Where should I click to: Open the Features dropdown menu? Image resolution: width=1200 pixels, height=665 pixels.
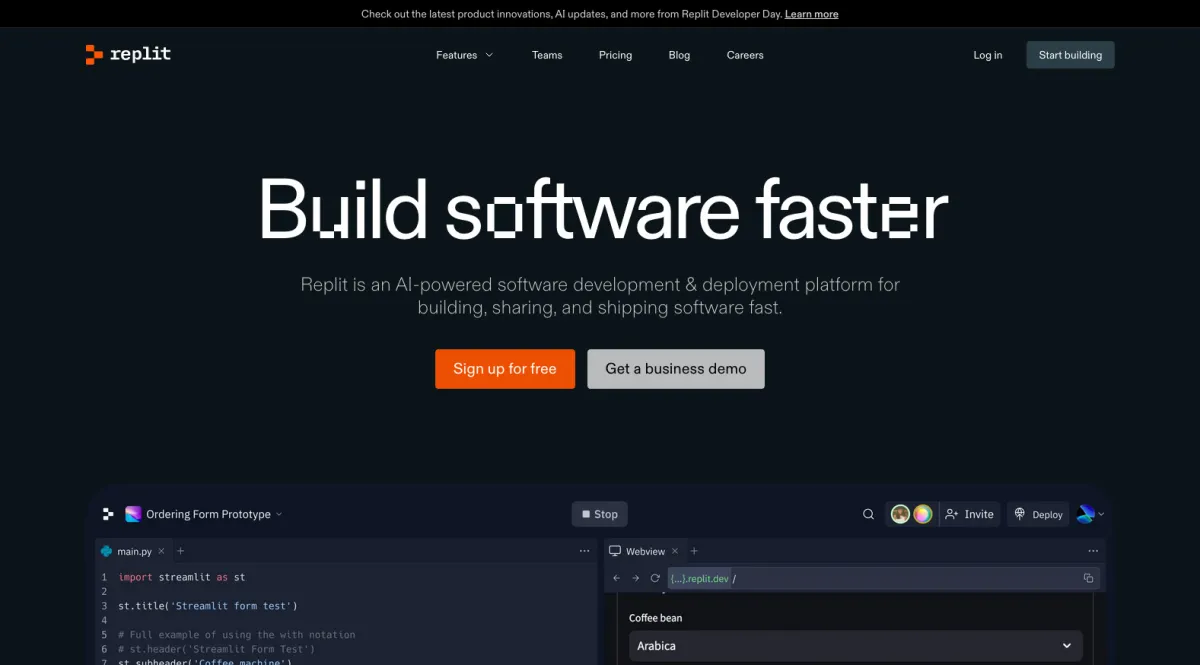tap(464, 55)
